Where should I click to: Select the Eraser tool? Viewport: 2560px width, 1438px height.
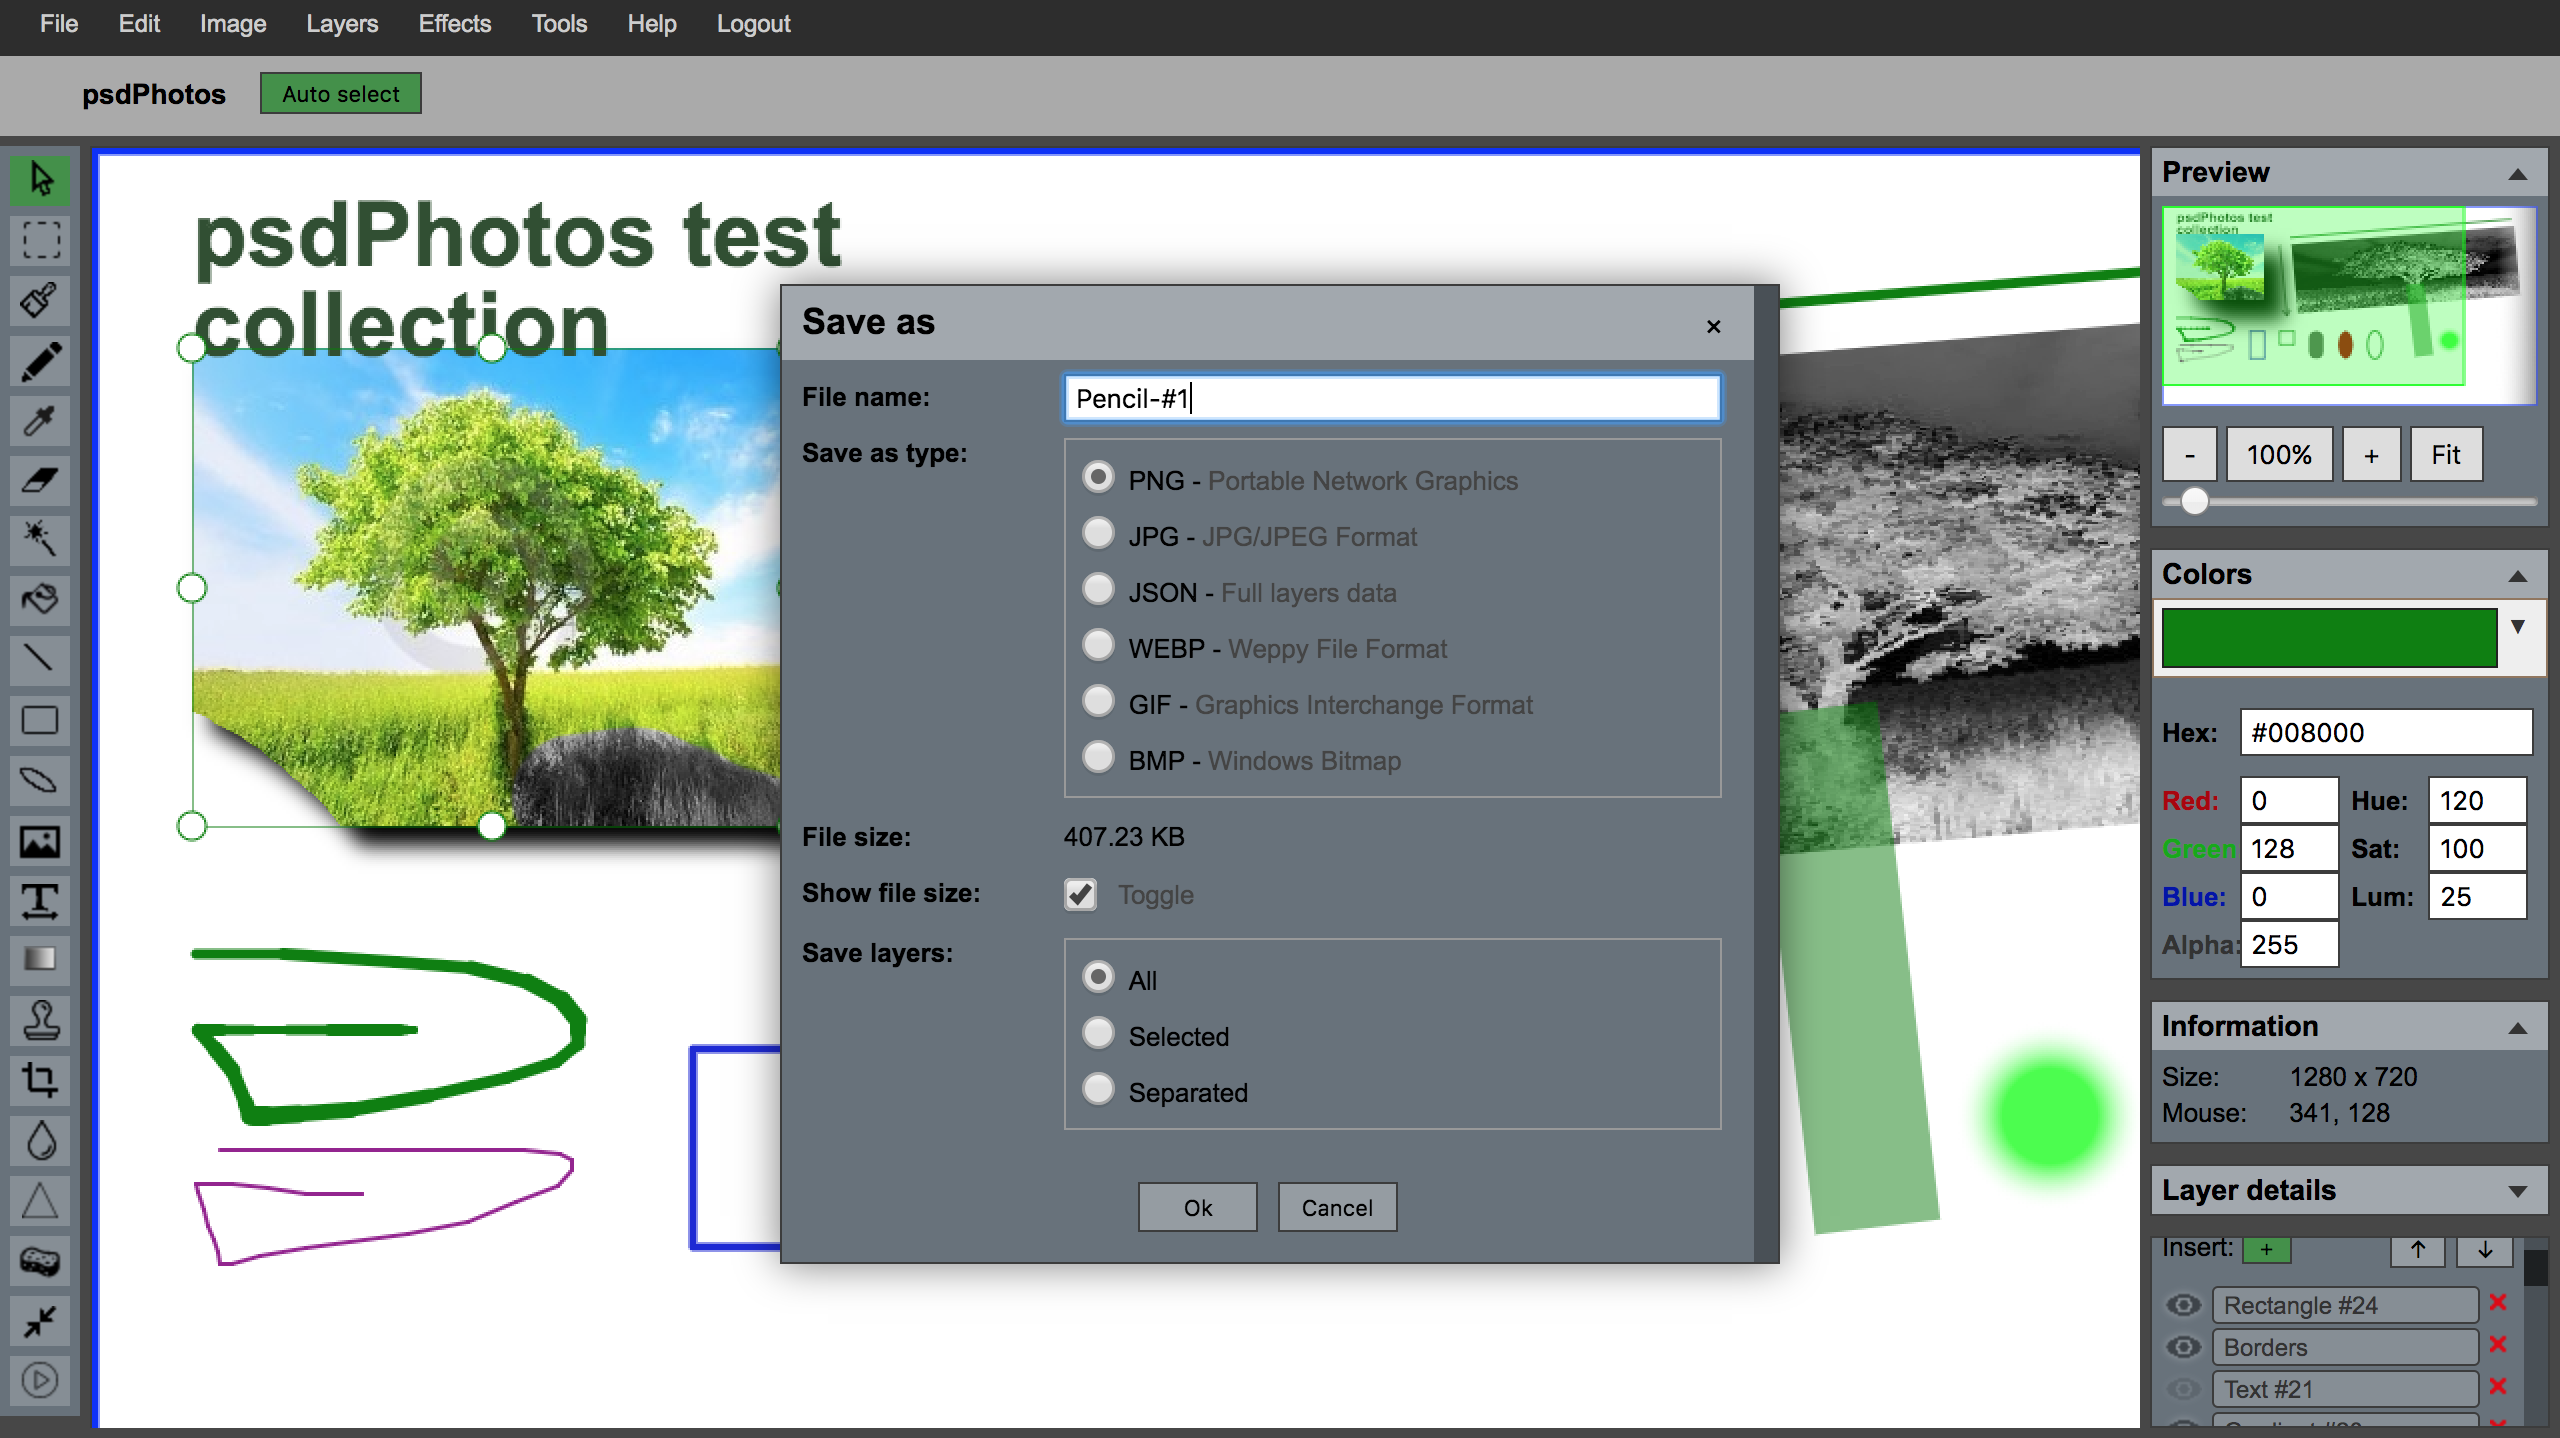coord(40,480)
